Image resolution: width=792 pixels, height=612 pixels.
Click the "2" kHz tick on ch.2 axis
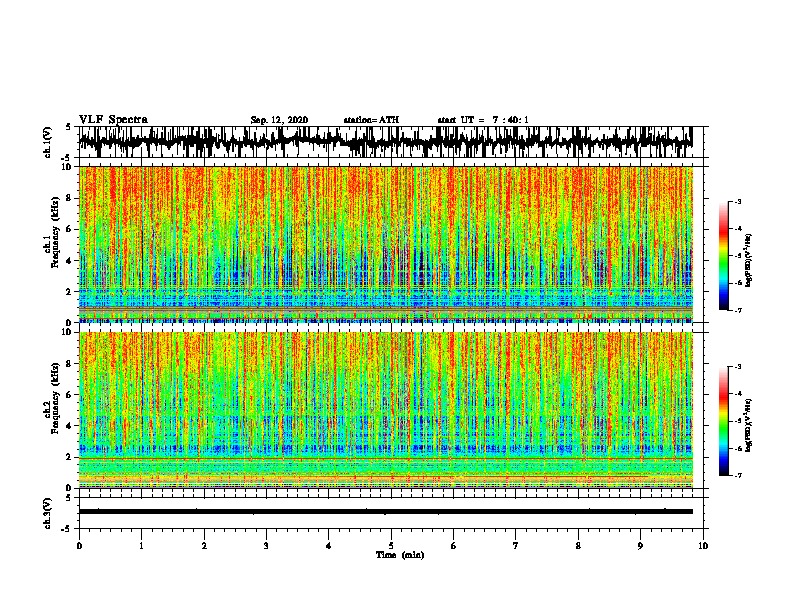[x=70, y=457]
